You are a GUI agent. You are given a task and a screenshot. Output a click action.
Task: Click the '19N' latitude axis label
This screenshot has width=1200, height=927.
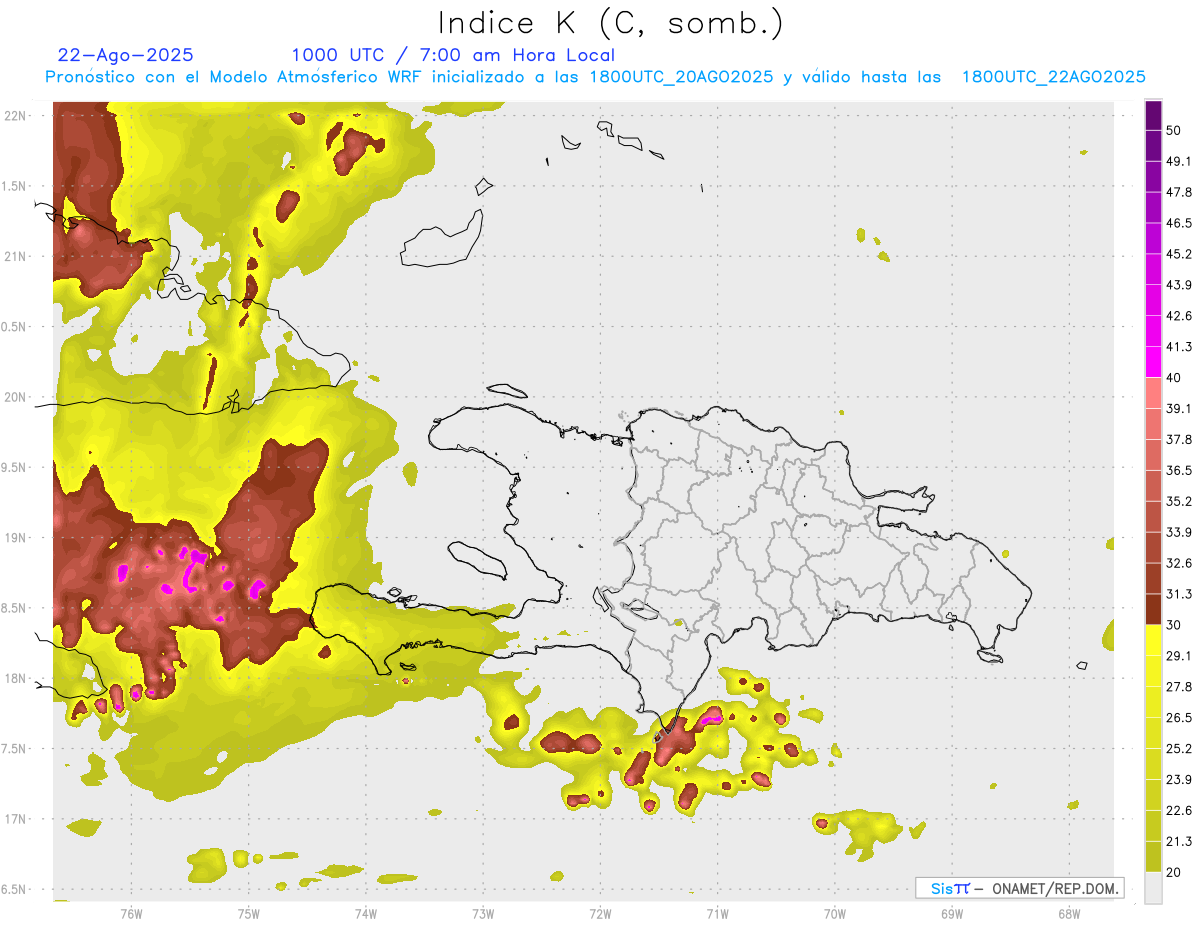click(16, 537)
